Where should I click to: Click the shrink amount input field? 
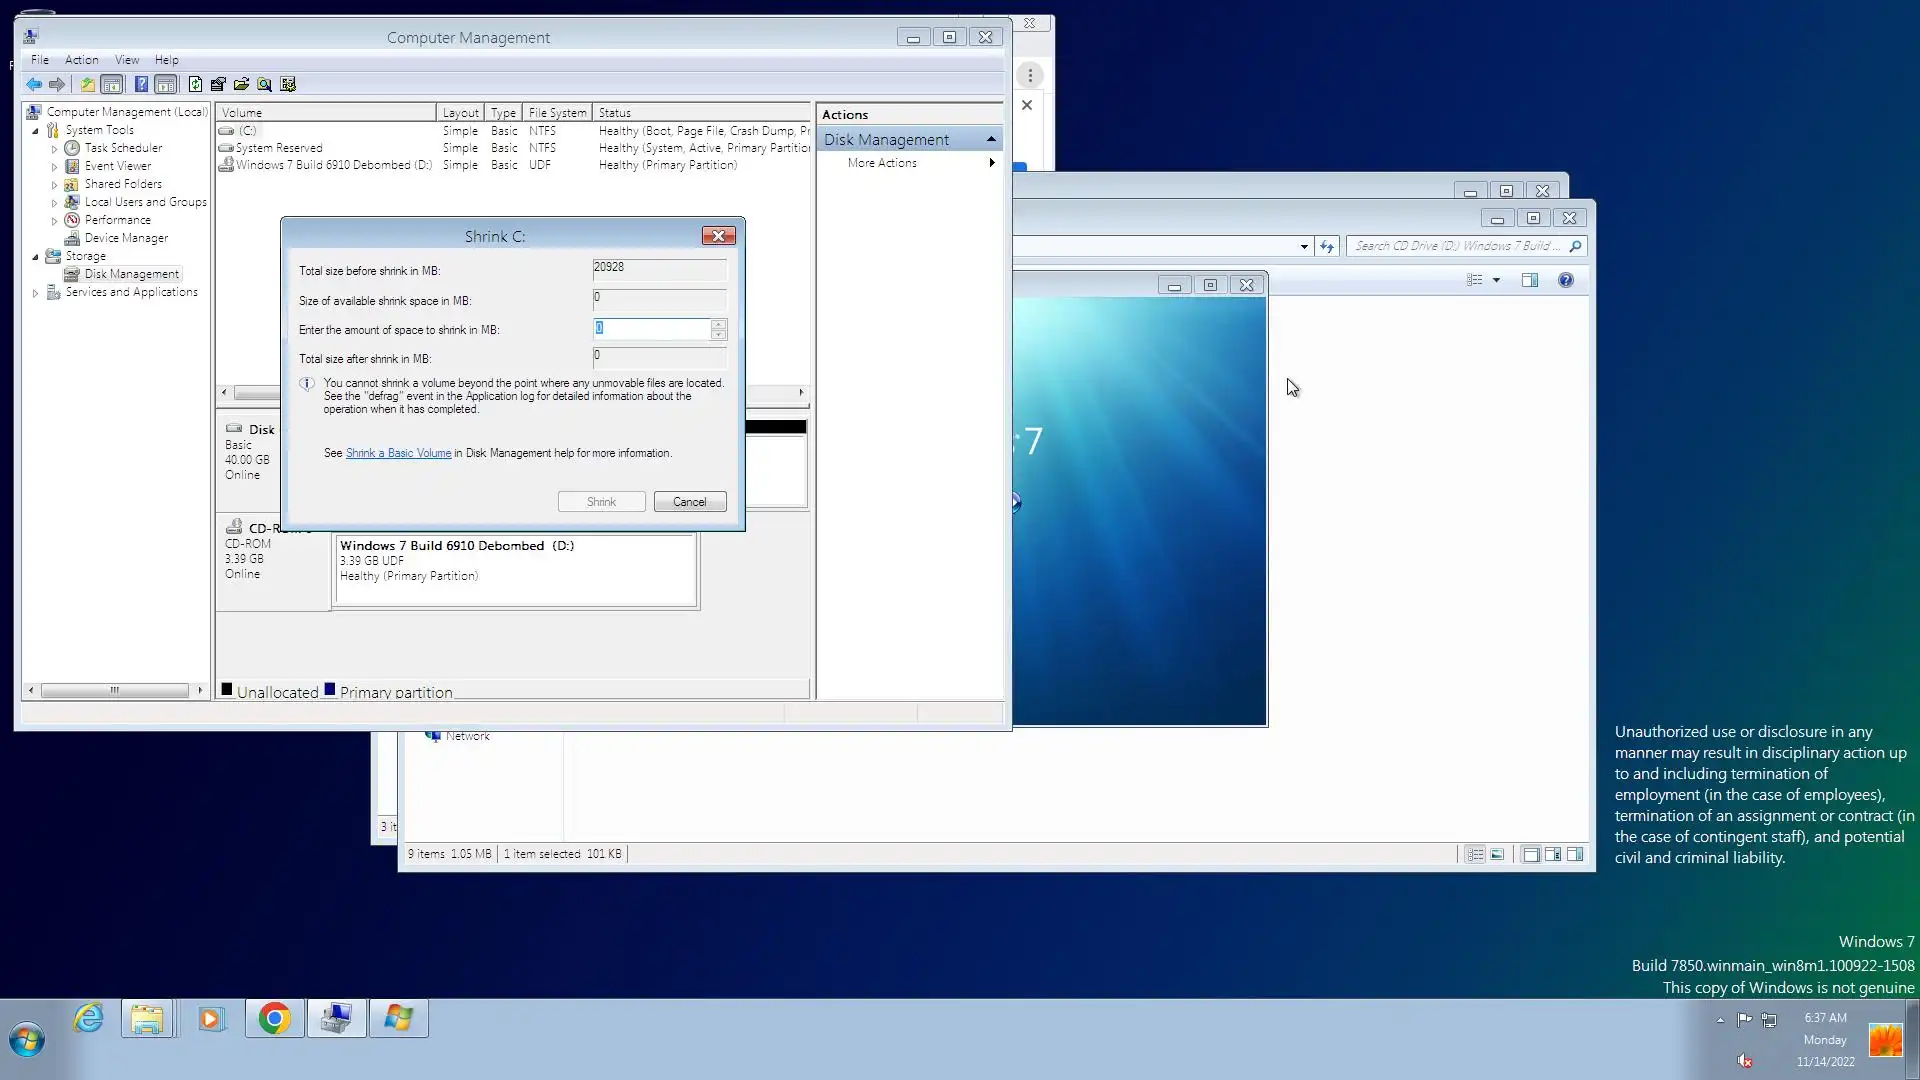(651, 329)
